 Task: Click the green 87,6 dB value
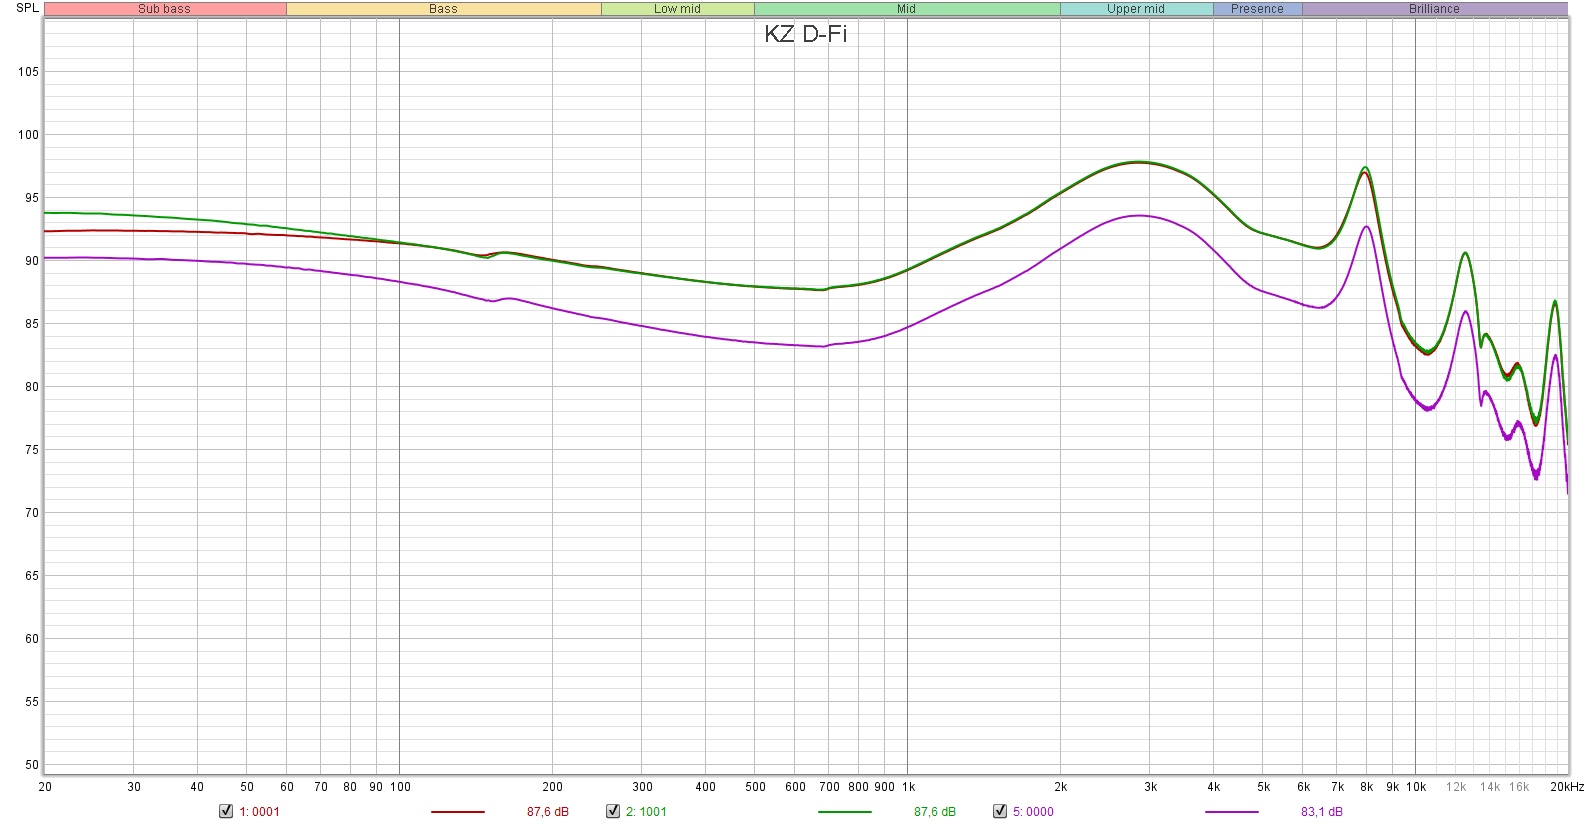pos(935,812)
